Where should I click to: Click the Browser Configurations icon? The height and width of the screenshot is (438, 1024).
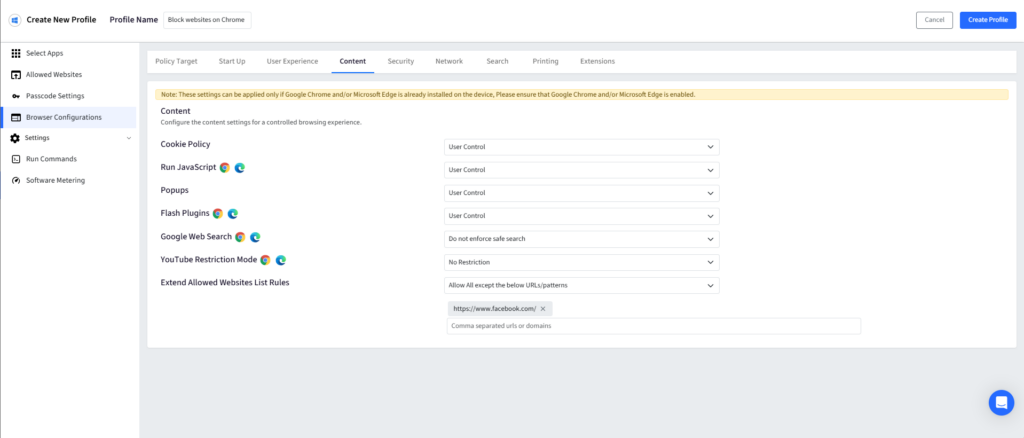16,117
